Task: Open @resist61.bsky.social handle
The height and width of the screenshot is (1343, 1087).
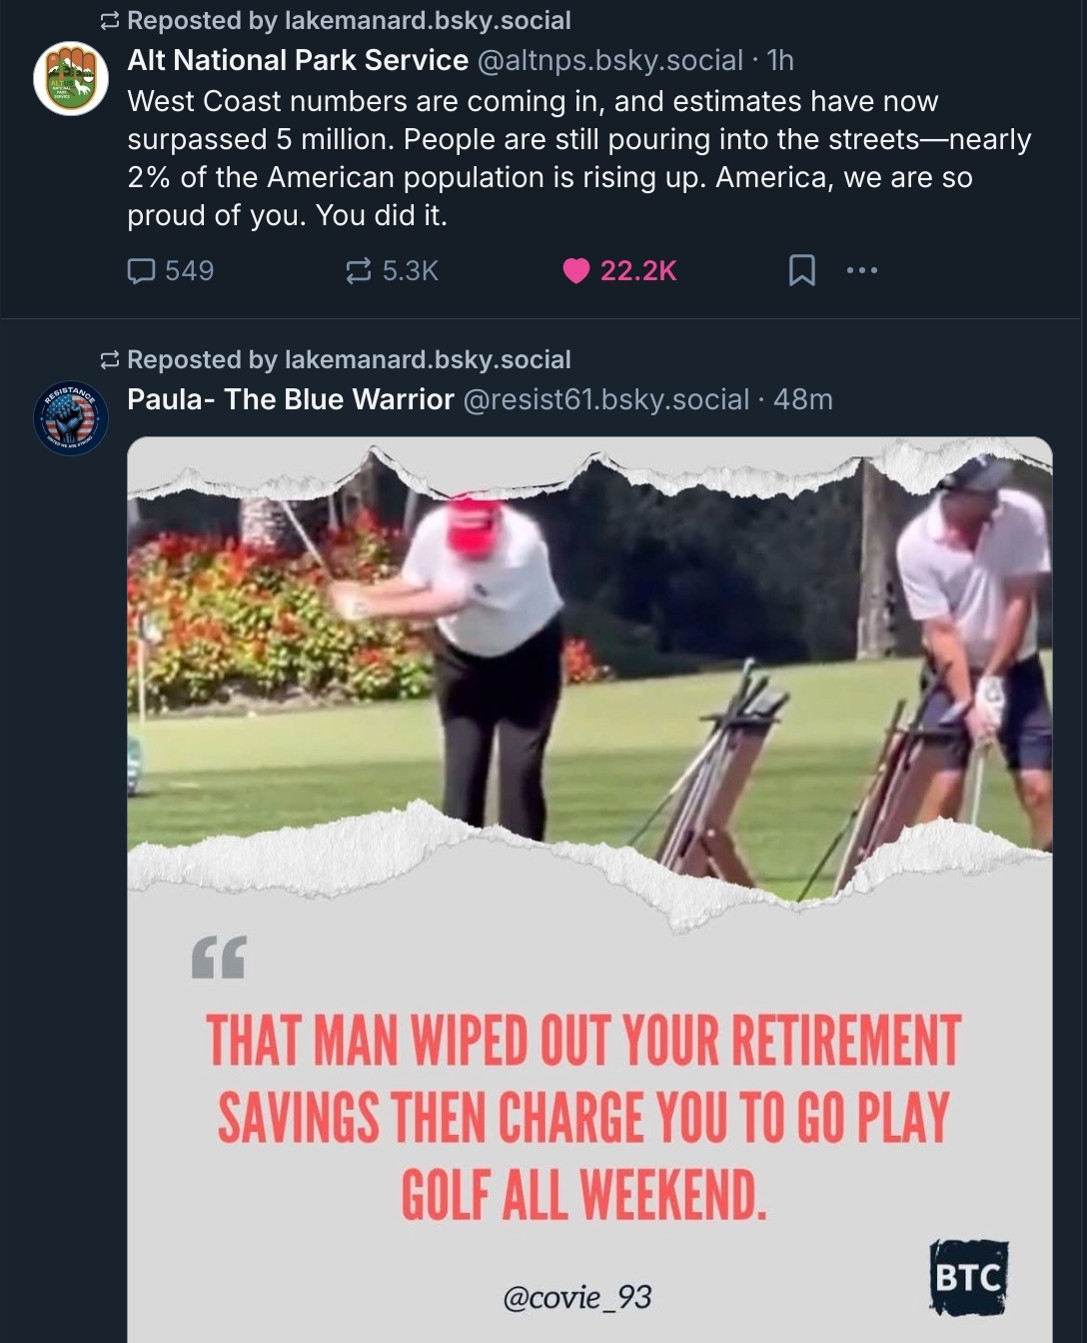Action: (606, 399)
